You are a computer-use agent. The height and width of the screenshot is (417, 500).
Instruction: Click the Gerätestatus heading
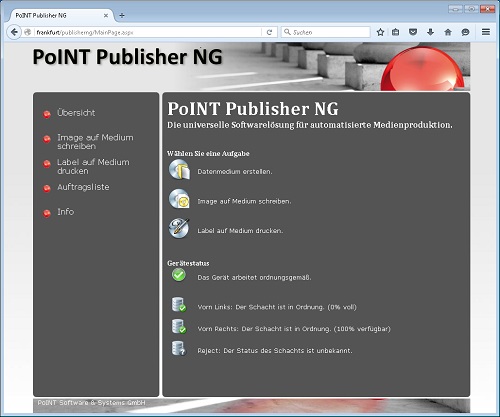click(188, 263)
